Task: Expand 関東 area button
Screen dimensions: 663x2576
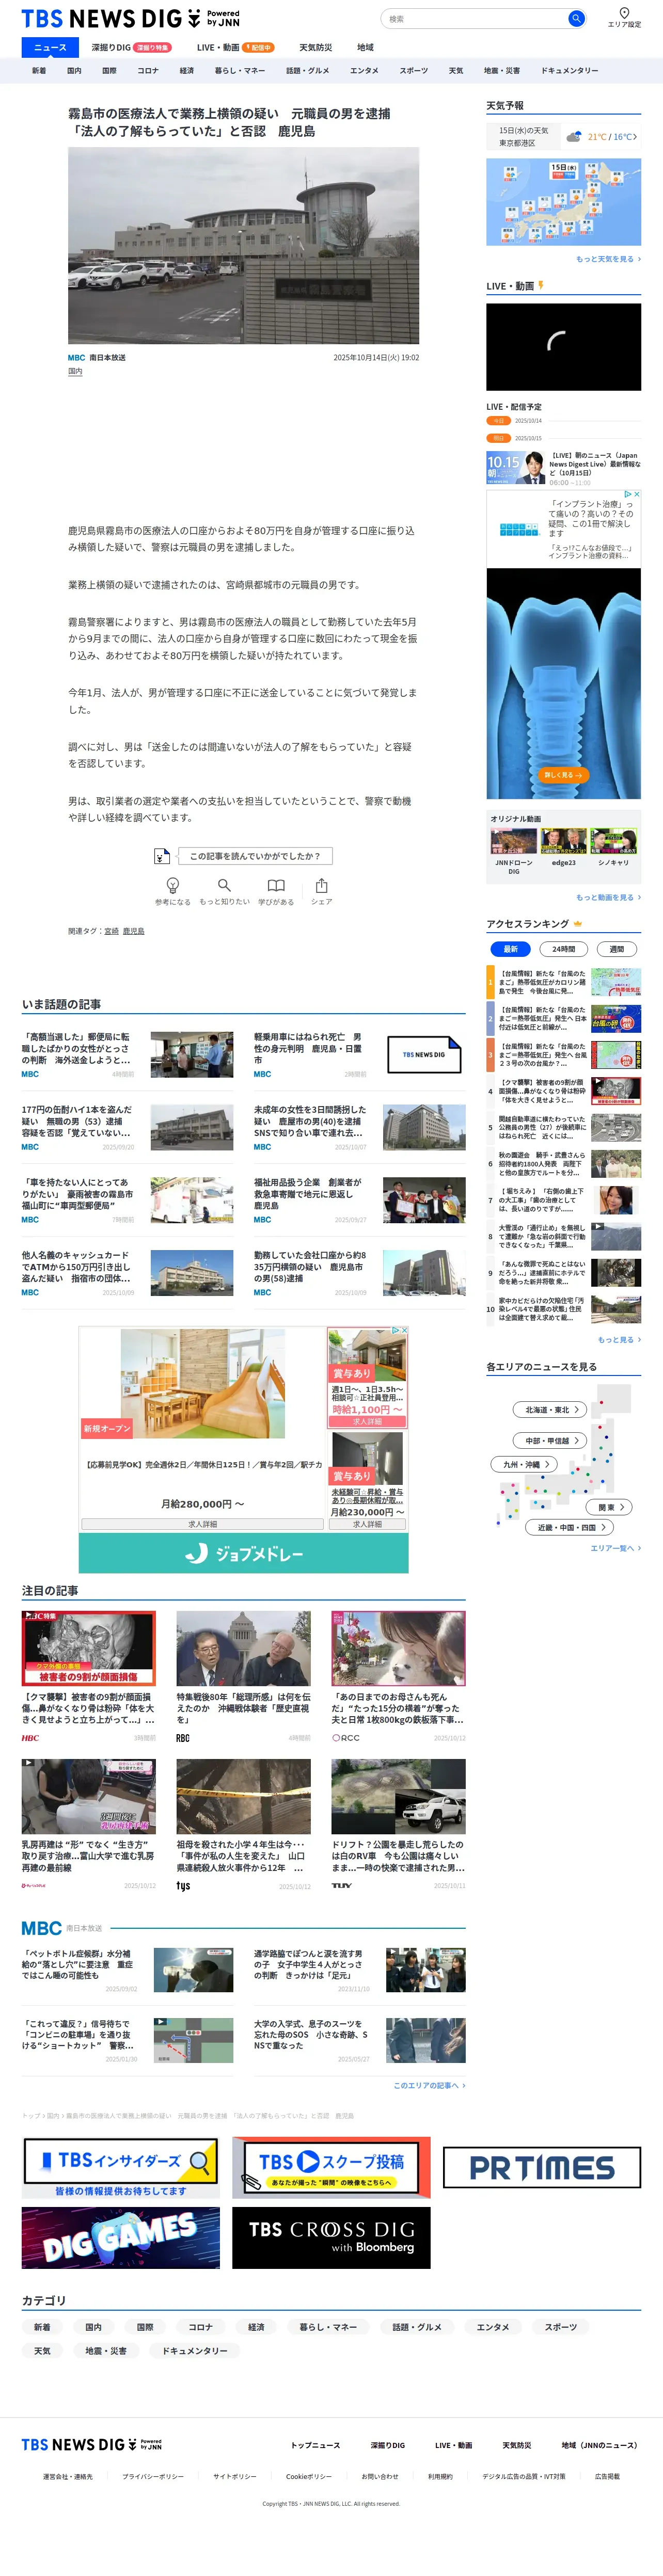Action: coord(610,1507)
